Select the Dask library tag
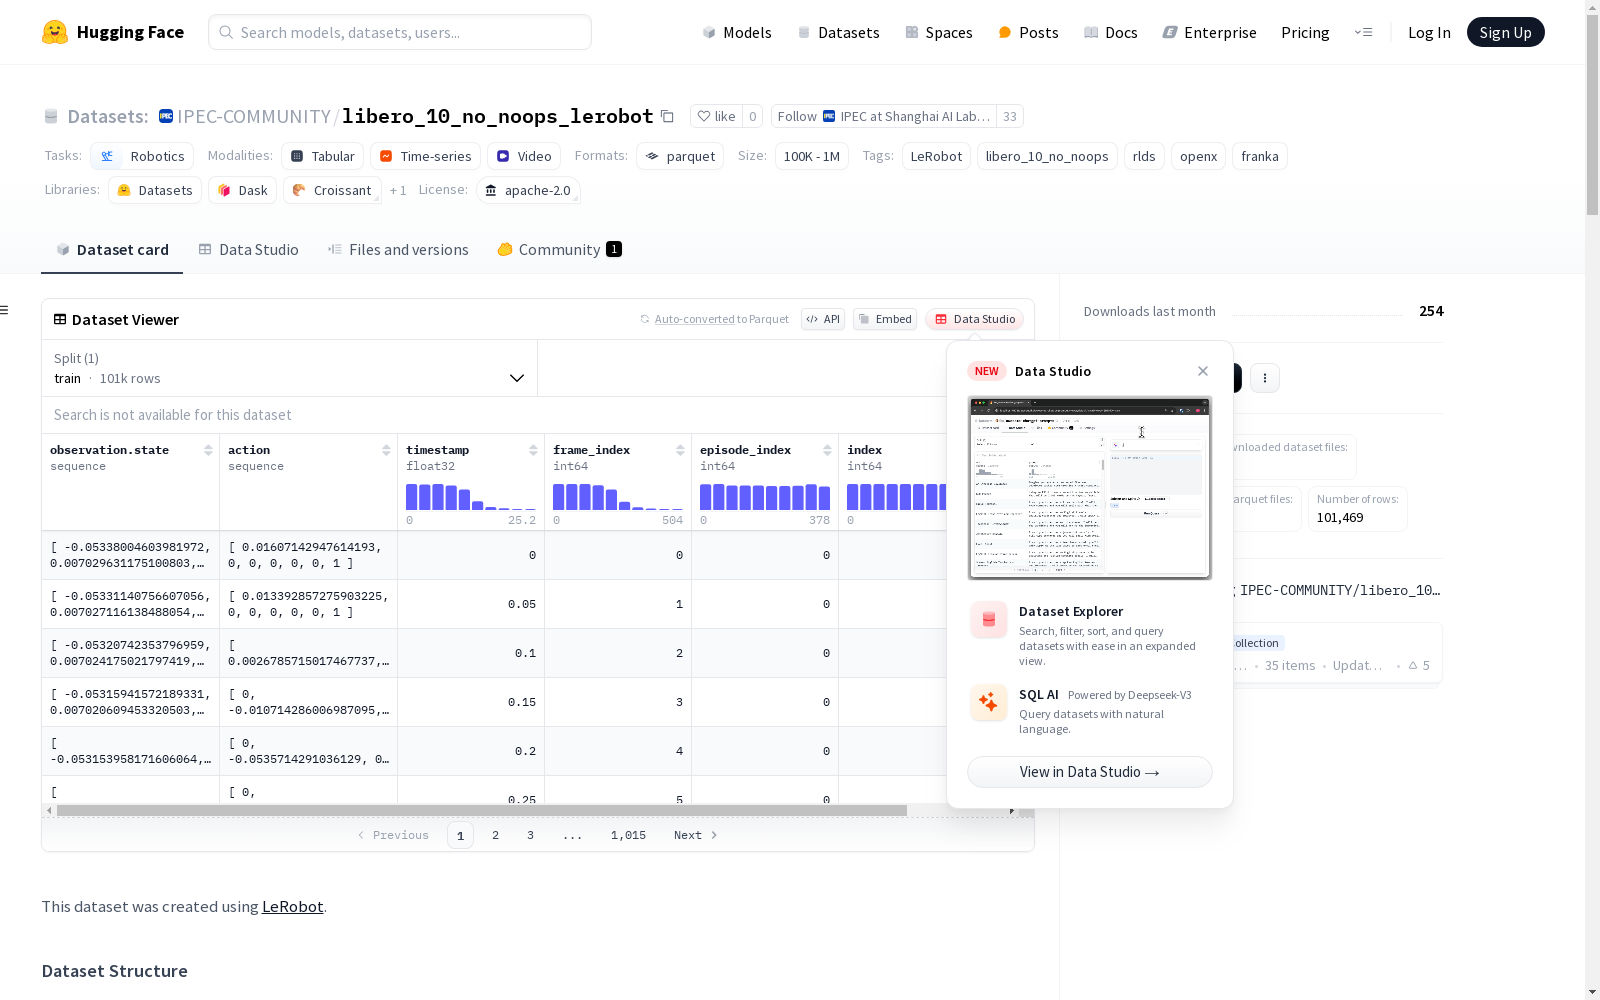The width and height of the screenshot is (1600, 1000). point(242,190)
